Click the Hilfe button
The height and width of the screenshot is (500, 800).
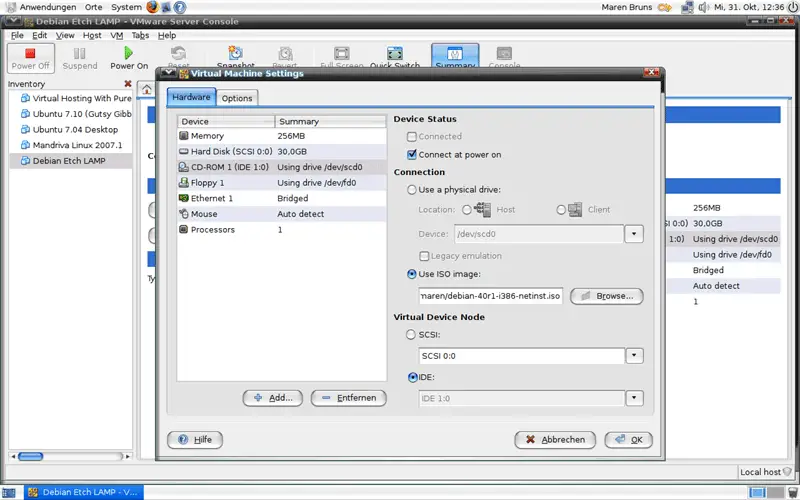195,440
